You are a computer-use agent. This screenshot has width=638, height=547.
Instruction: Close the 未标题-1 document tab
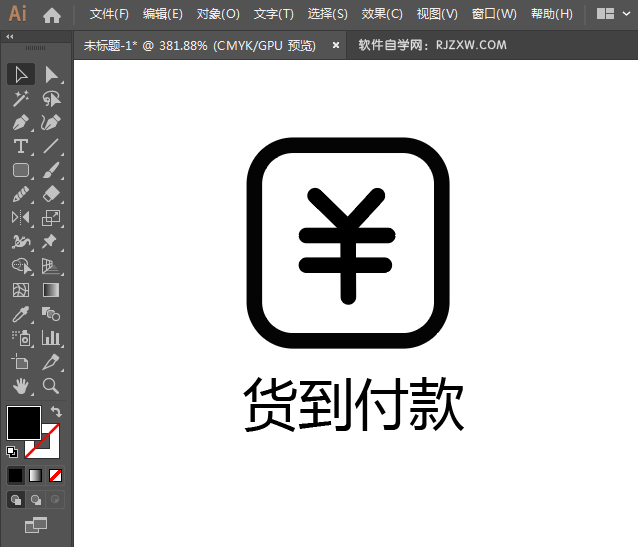(x=336, y=45)
